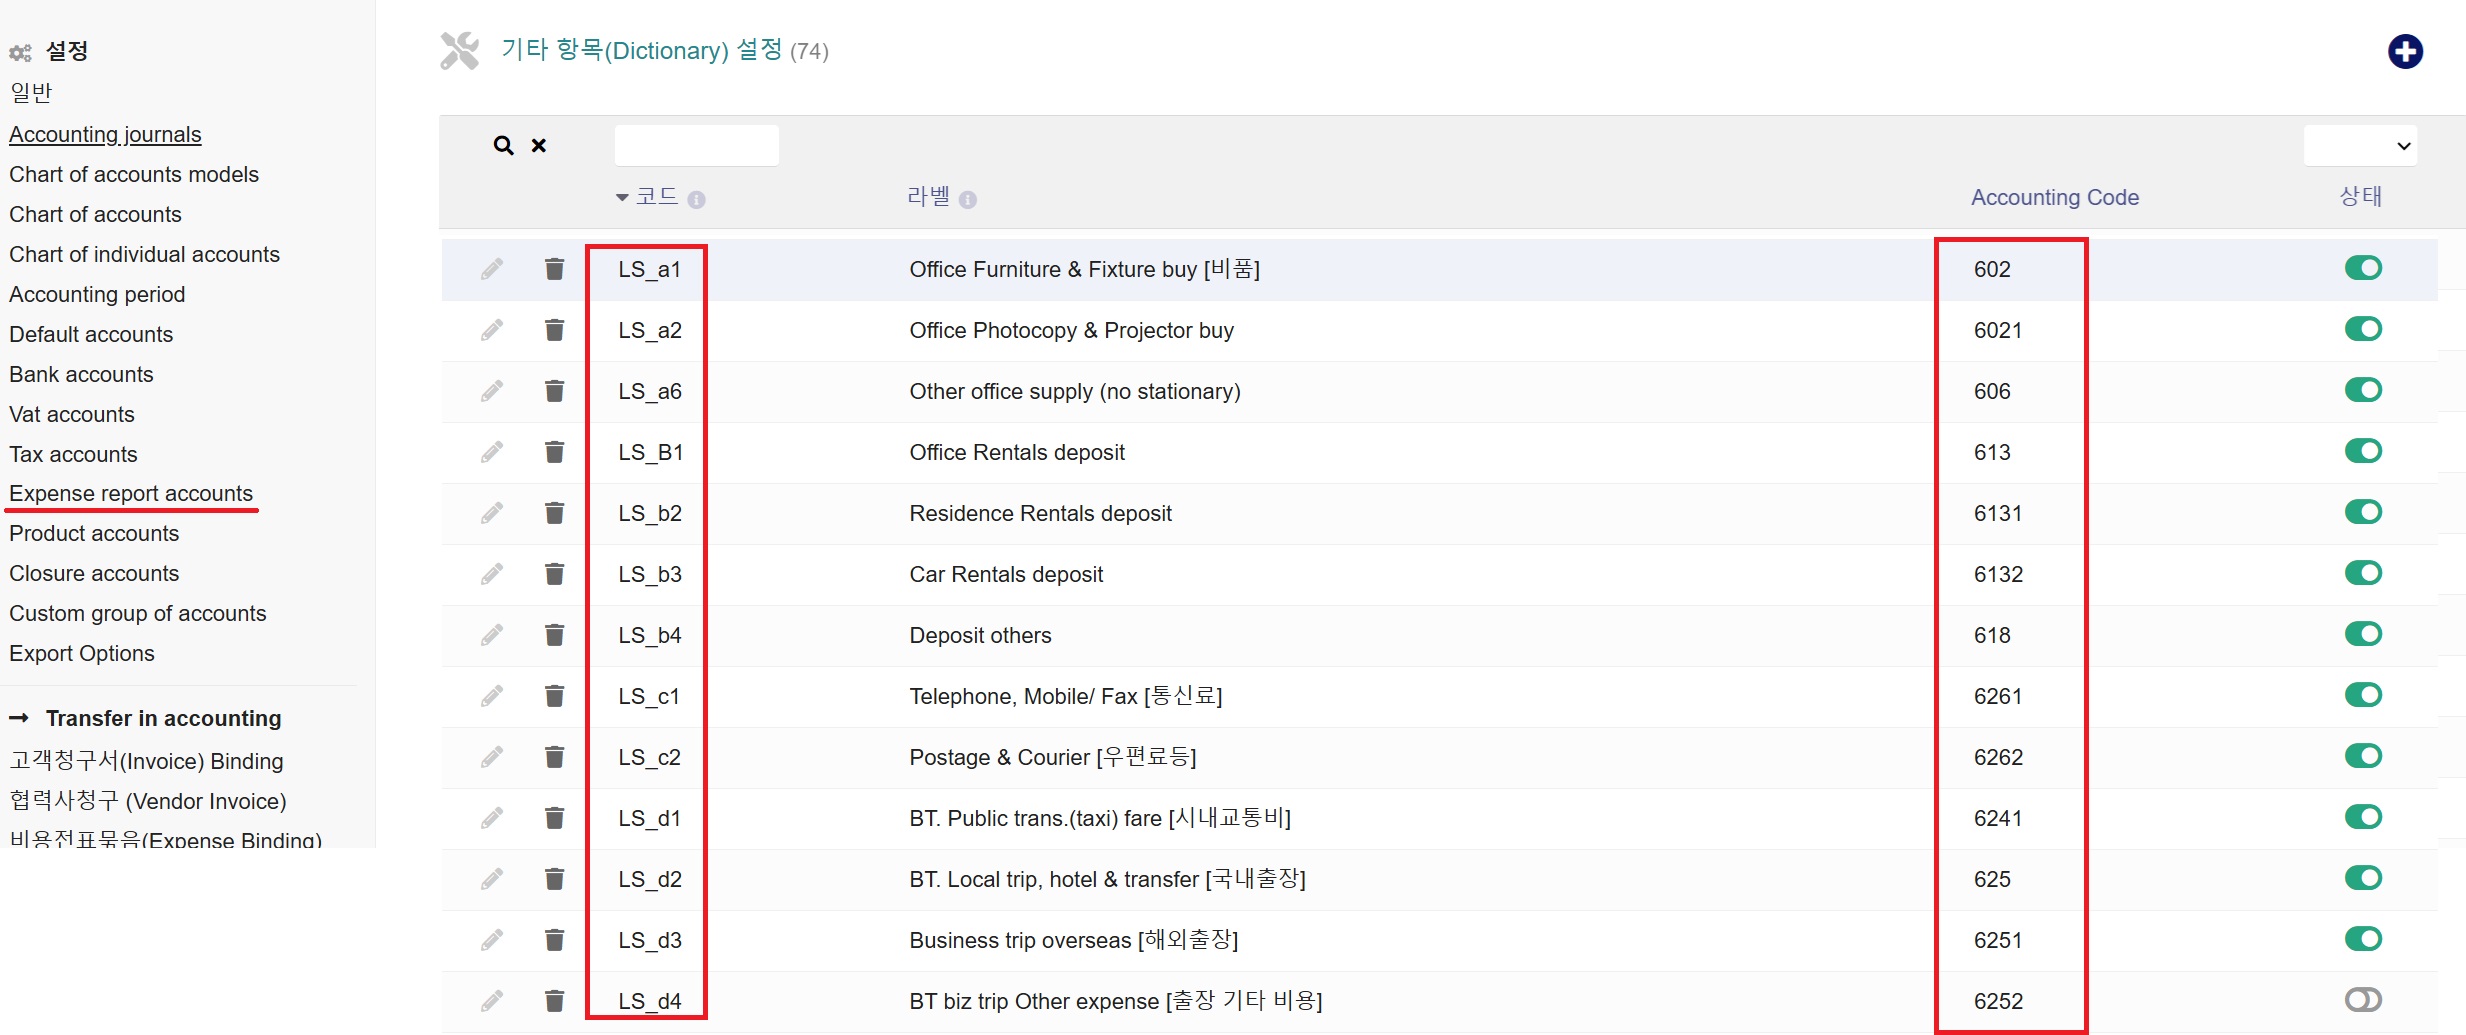Viewport: 2466px width, 1035px height.
Task: Click the search magnifier icon in filter row
Action: click(x=503, y=146)
